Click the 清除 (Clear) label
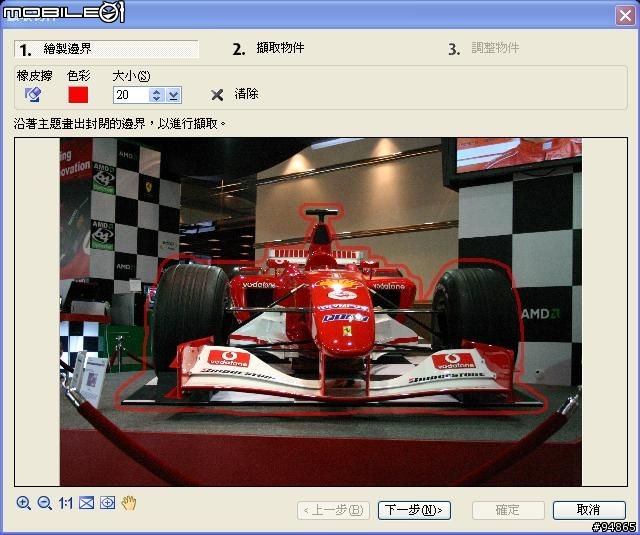 coord(246,94)
